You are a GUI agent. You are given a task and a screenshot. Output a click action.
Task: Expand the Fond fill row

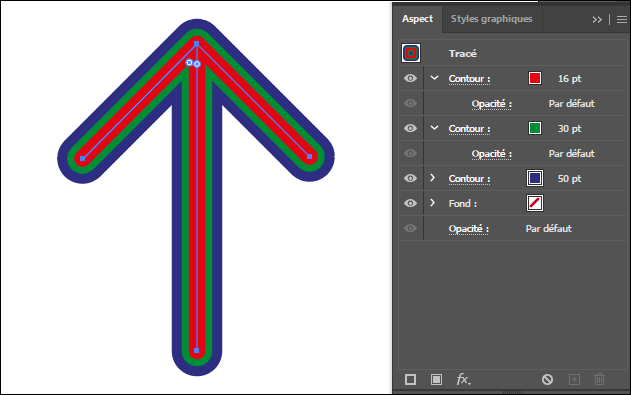(433, 202)
